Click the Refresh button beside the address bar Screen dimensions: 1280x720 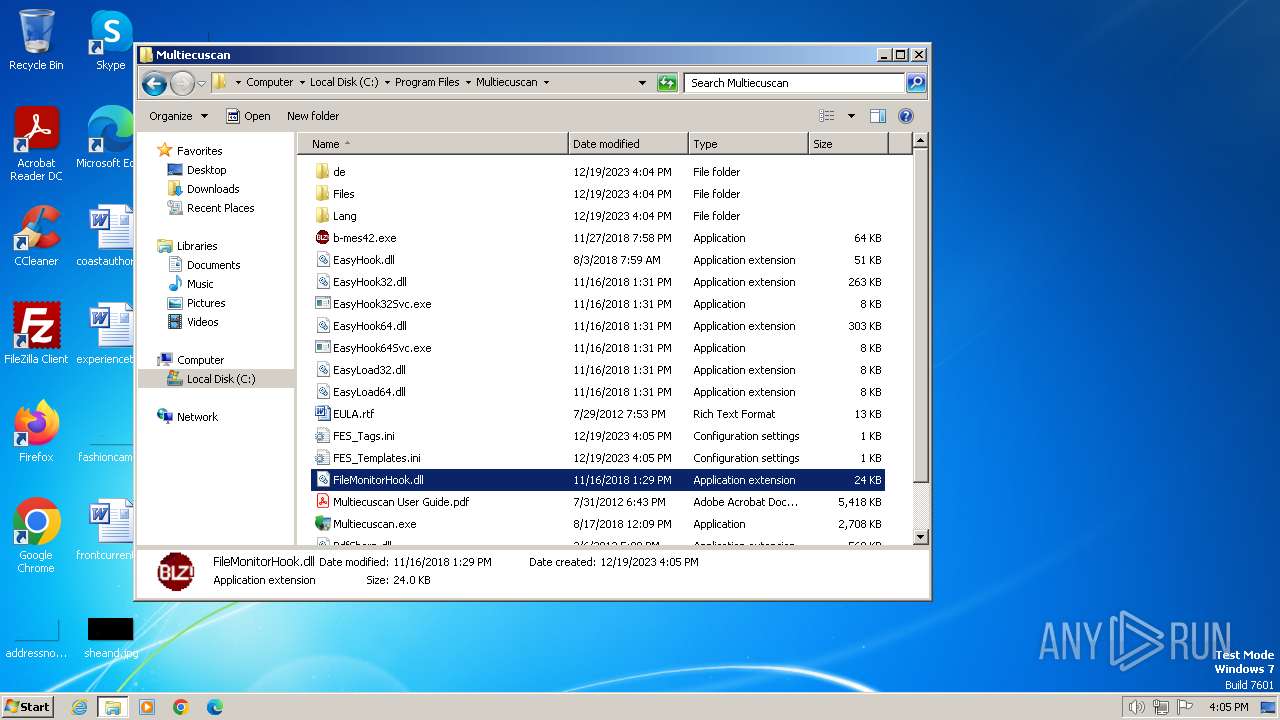pos(667,83)
